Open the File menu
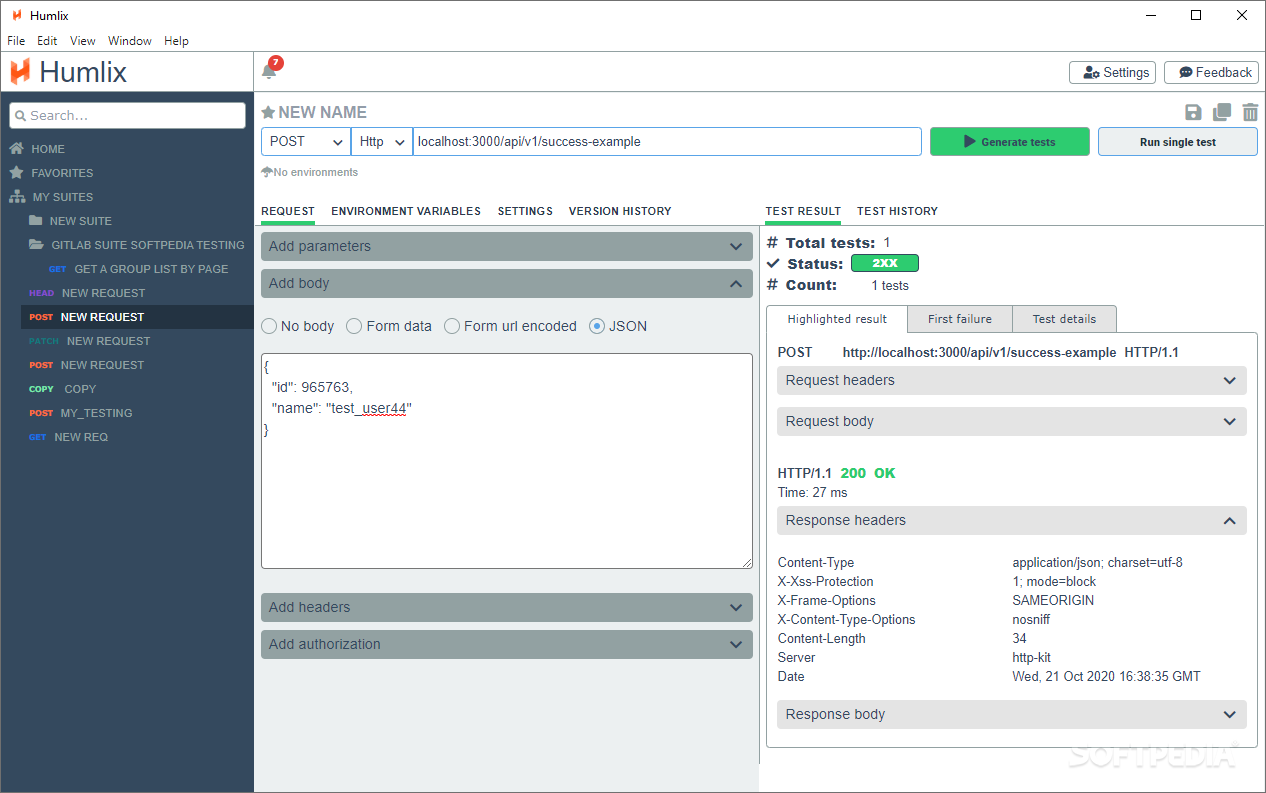1266x793 pixels. click(16, 41)
